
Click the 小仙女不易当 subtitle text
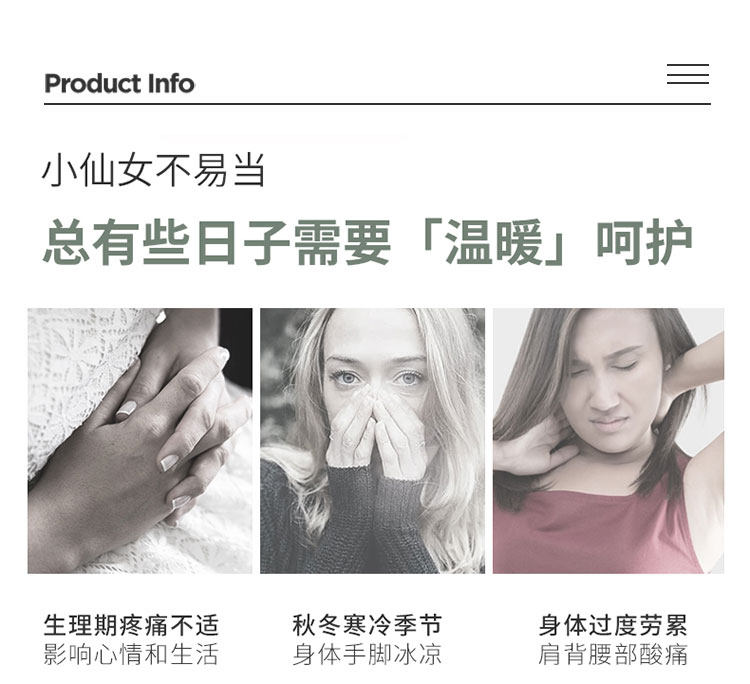pos(154,170)
